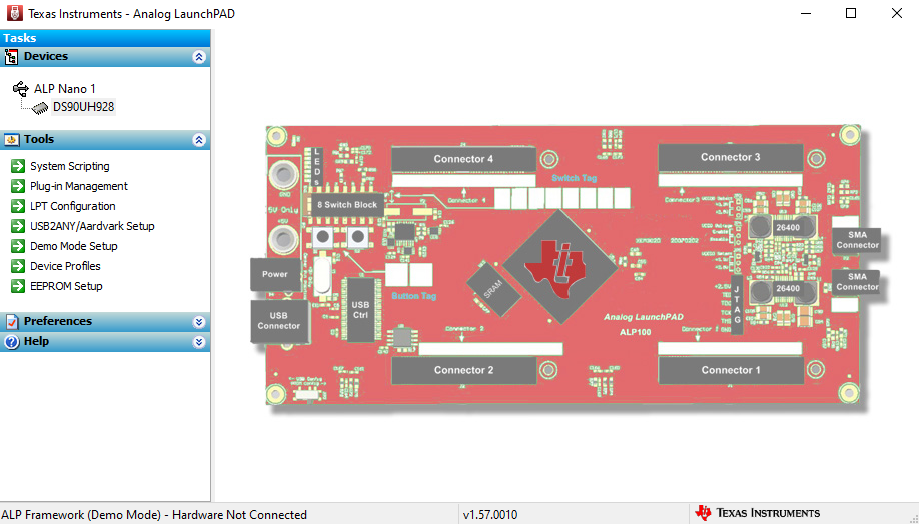Screen dimensions: 919x524
Task: Collapse the Tools section with its chevron
Action: (x=199, y=140)
